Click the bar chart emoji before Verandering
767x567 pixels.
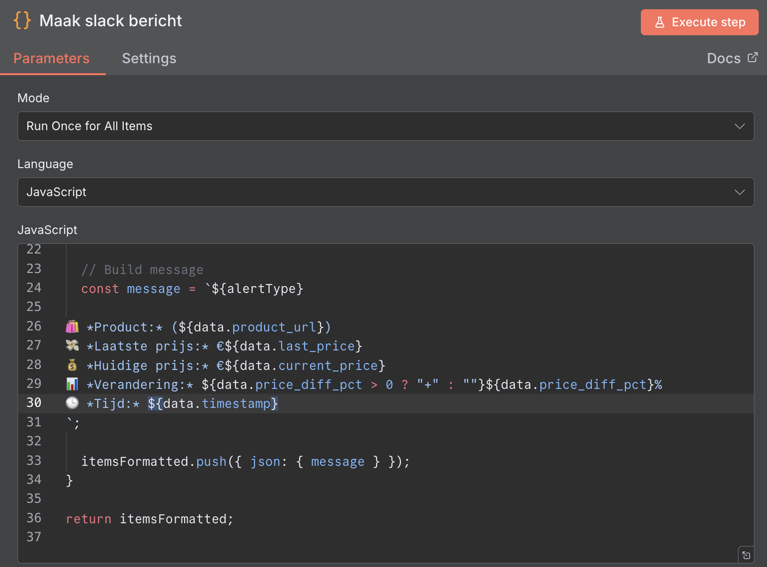tap(72, 384)
